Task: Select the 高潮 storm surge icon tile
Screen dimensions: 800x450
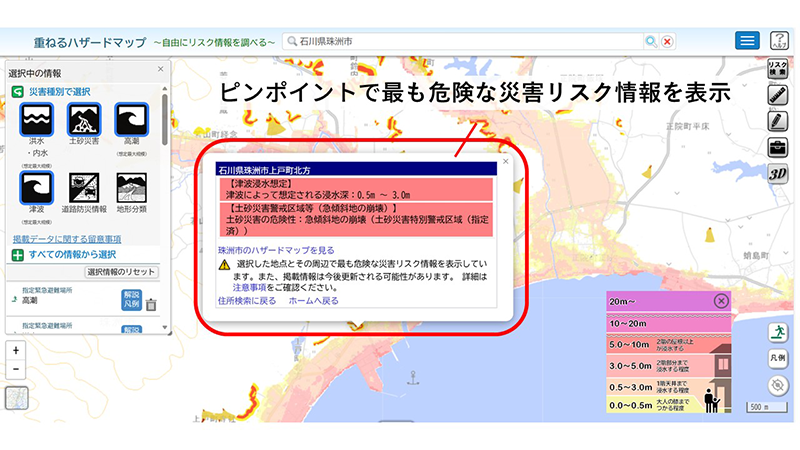Action: tap(132, 119)
